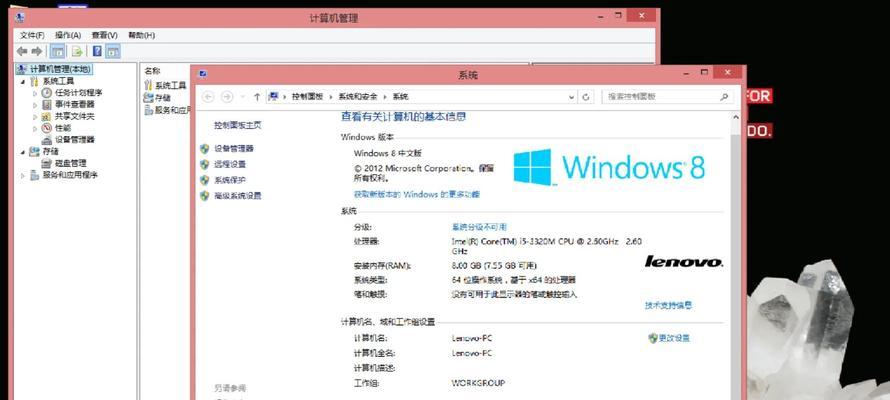890x400 pixels.
Task: Click the shield icon beside 系统保护
Action: tap(205, 180)
